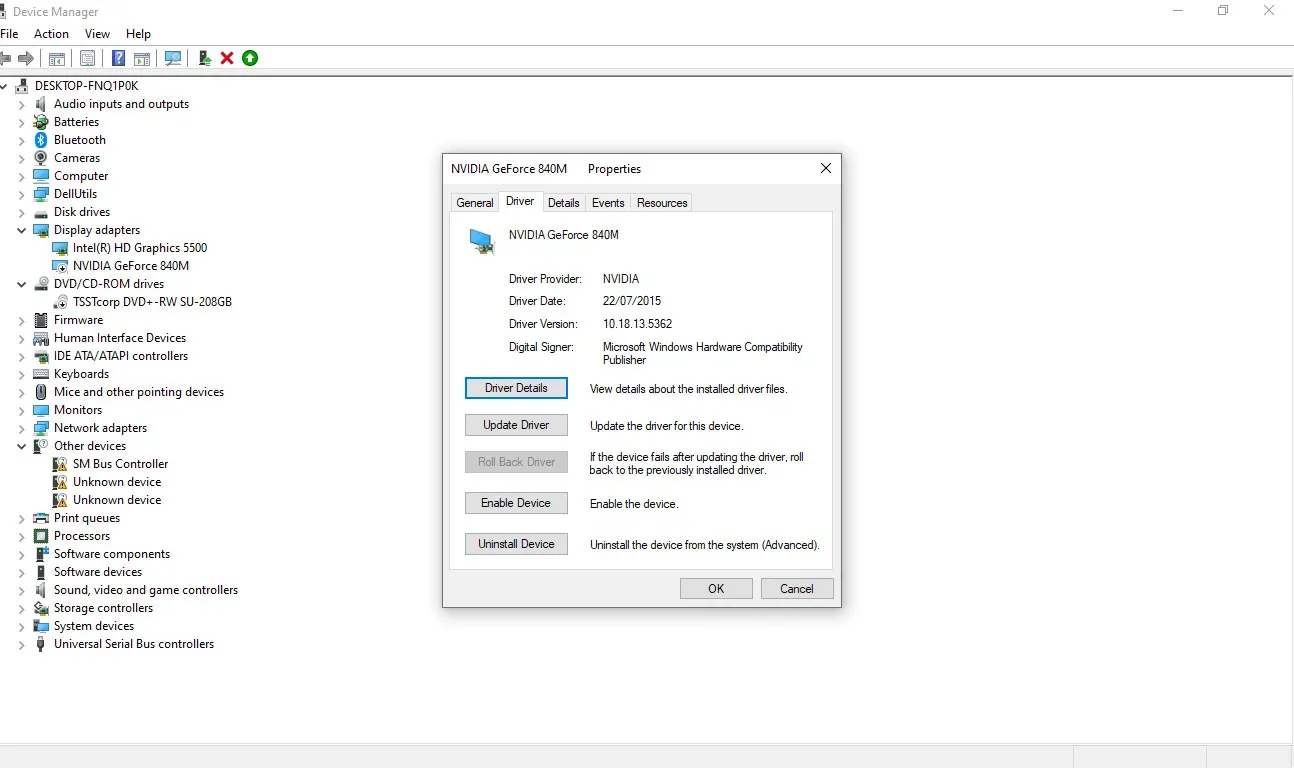Click the Universal Serial Bus controllers icon
Screen dimensions: 1294x768
coord(41,644)
